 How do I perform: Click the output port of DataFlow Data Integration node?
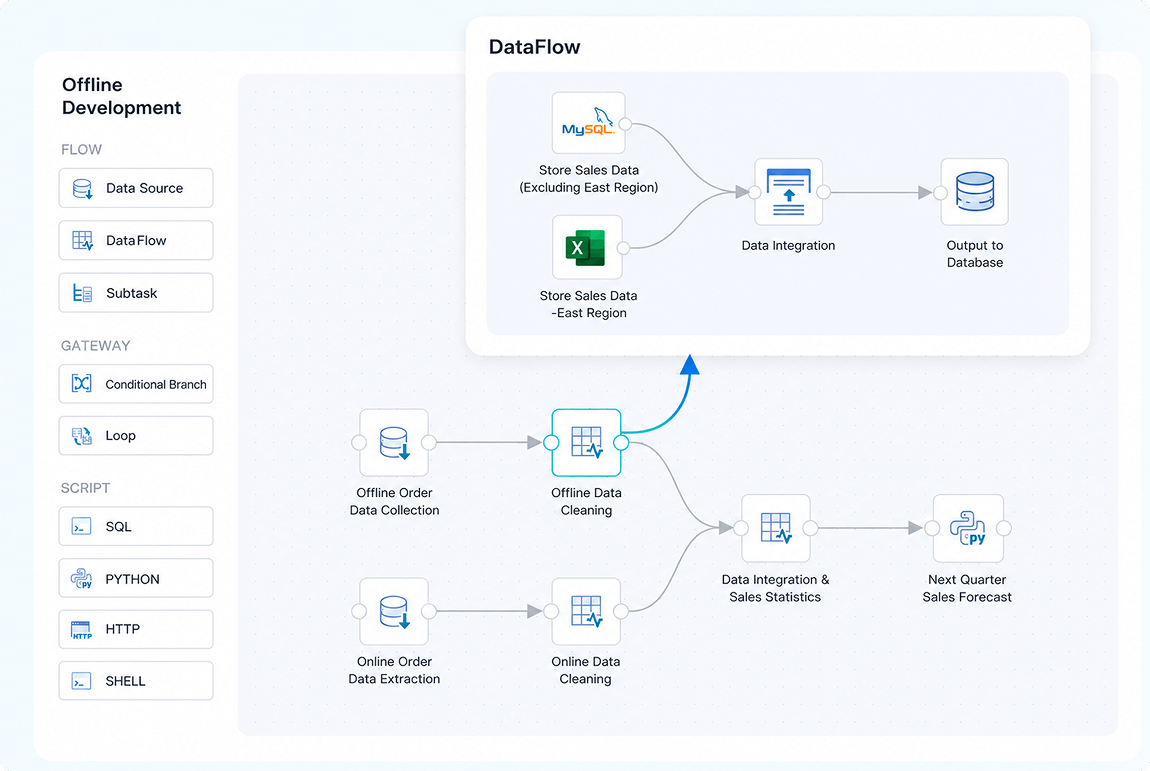(824, 192)
